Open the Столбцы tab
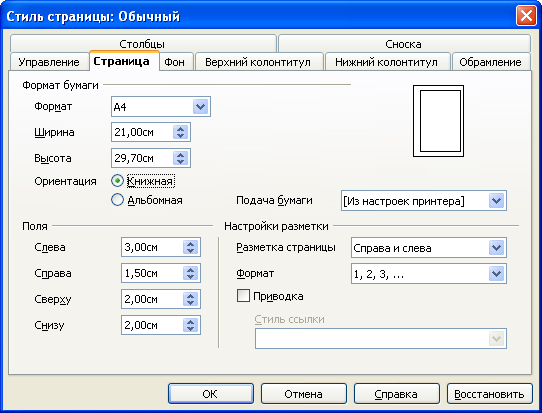The width and height of the screenshot is (542, 413). [x=143, y=44]
